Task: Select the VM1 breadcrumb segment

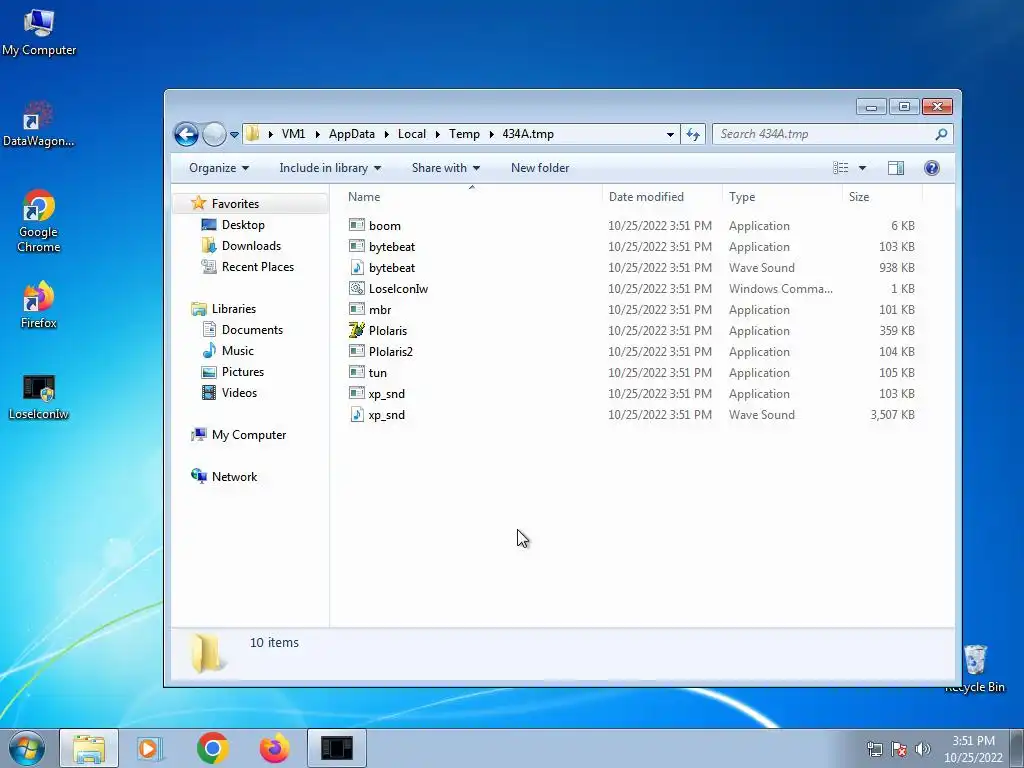Action: click(293, 134)
